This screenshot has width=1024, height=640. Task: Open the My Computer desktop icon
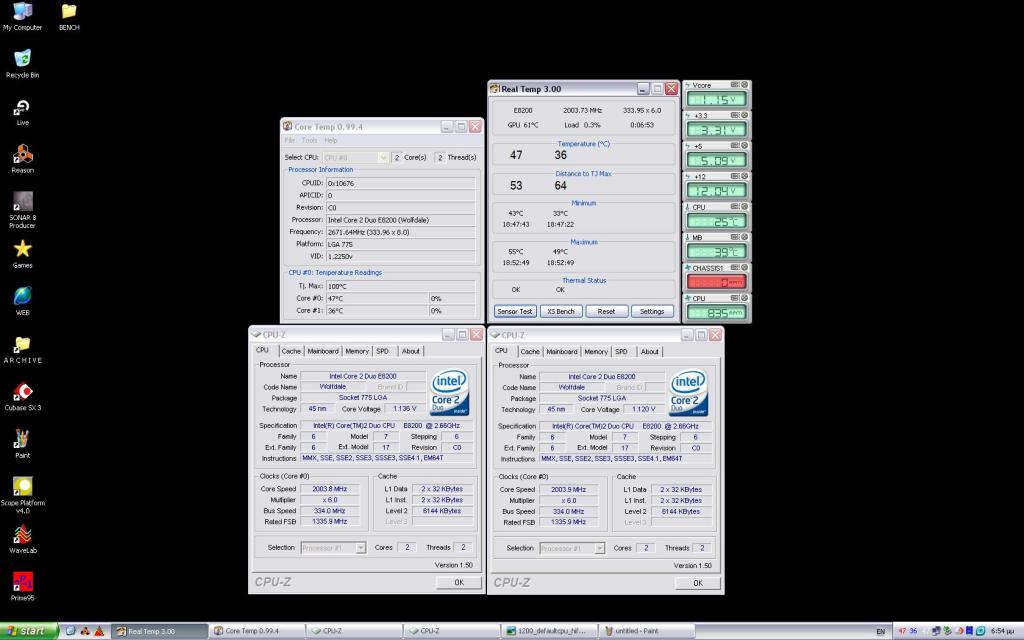(22, 17)
